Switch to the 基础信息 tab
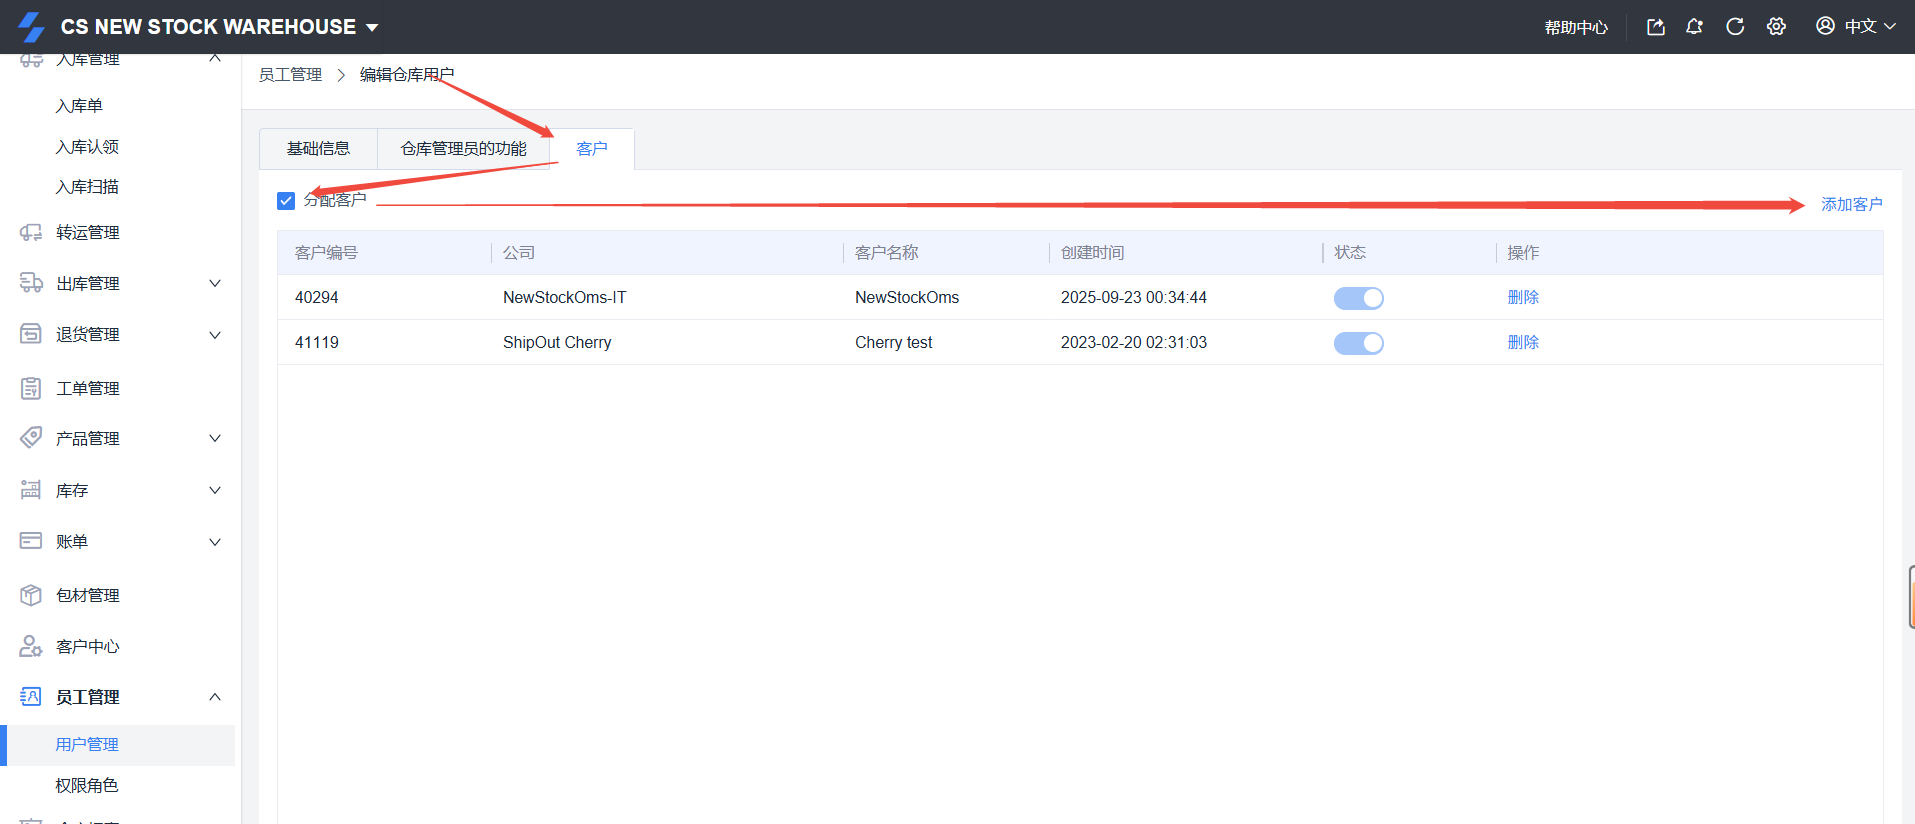Viewport: 1915px width, 824px height. [x=318, y=149]
